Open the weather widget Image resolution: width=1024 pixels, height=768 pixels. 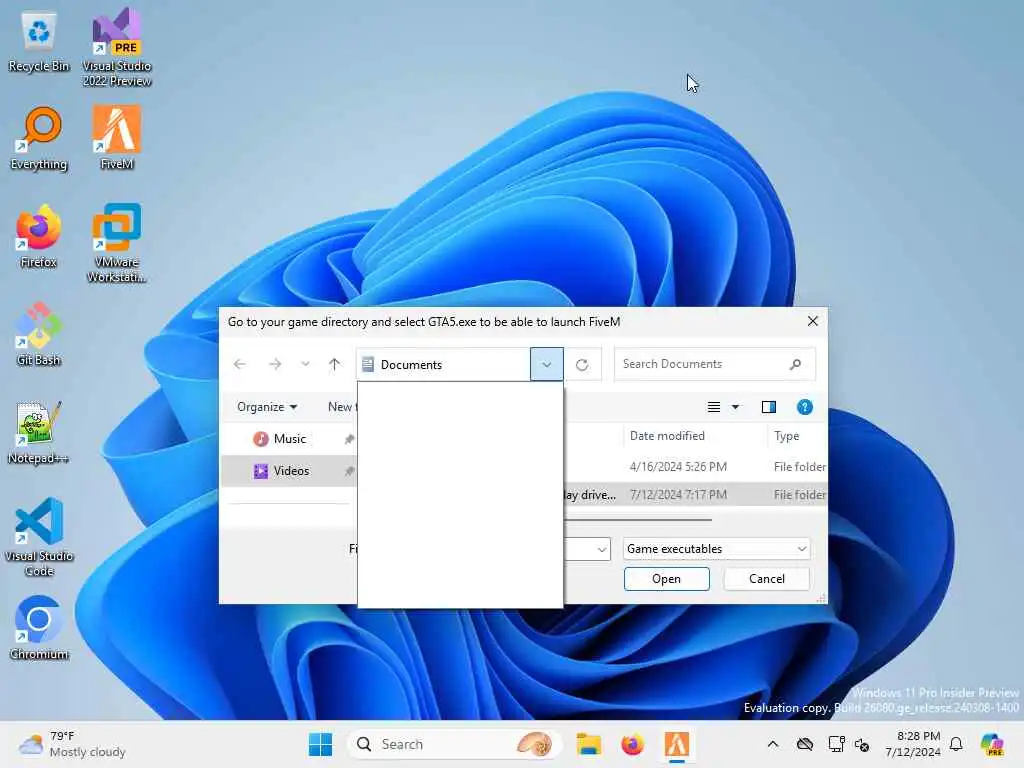[72, 744]
